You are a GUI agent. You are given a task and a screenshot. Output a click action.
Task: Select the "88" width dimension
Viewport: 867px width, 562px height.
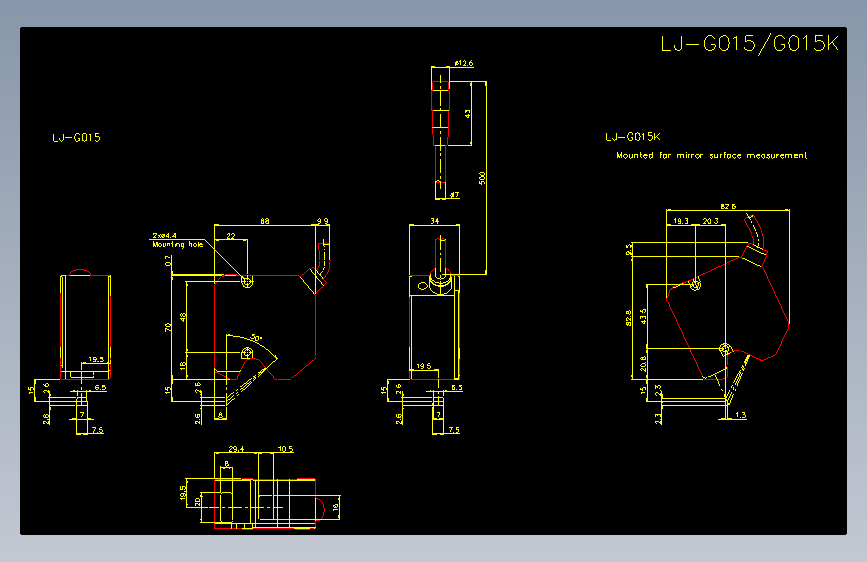click(265, 221)
